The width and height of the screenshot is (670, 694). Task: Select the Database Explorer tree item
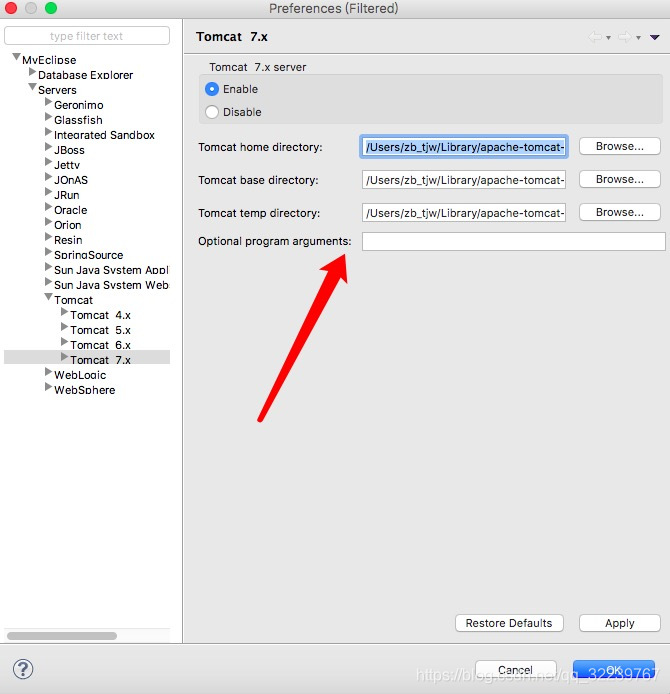85,75
